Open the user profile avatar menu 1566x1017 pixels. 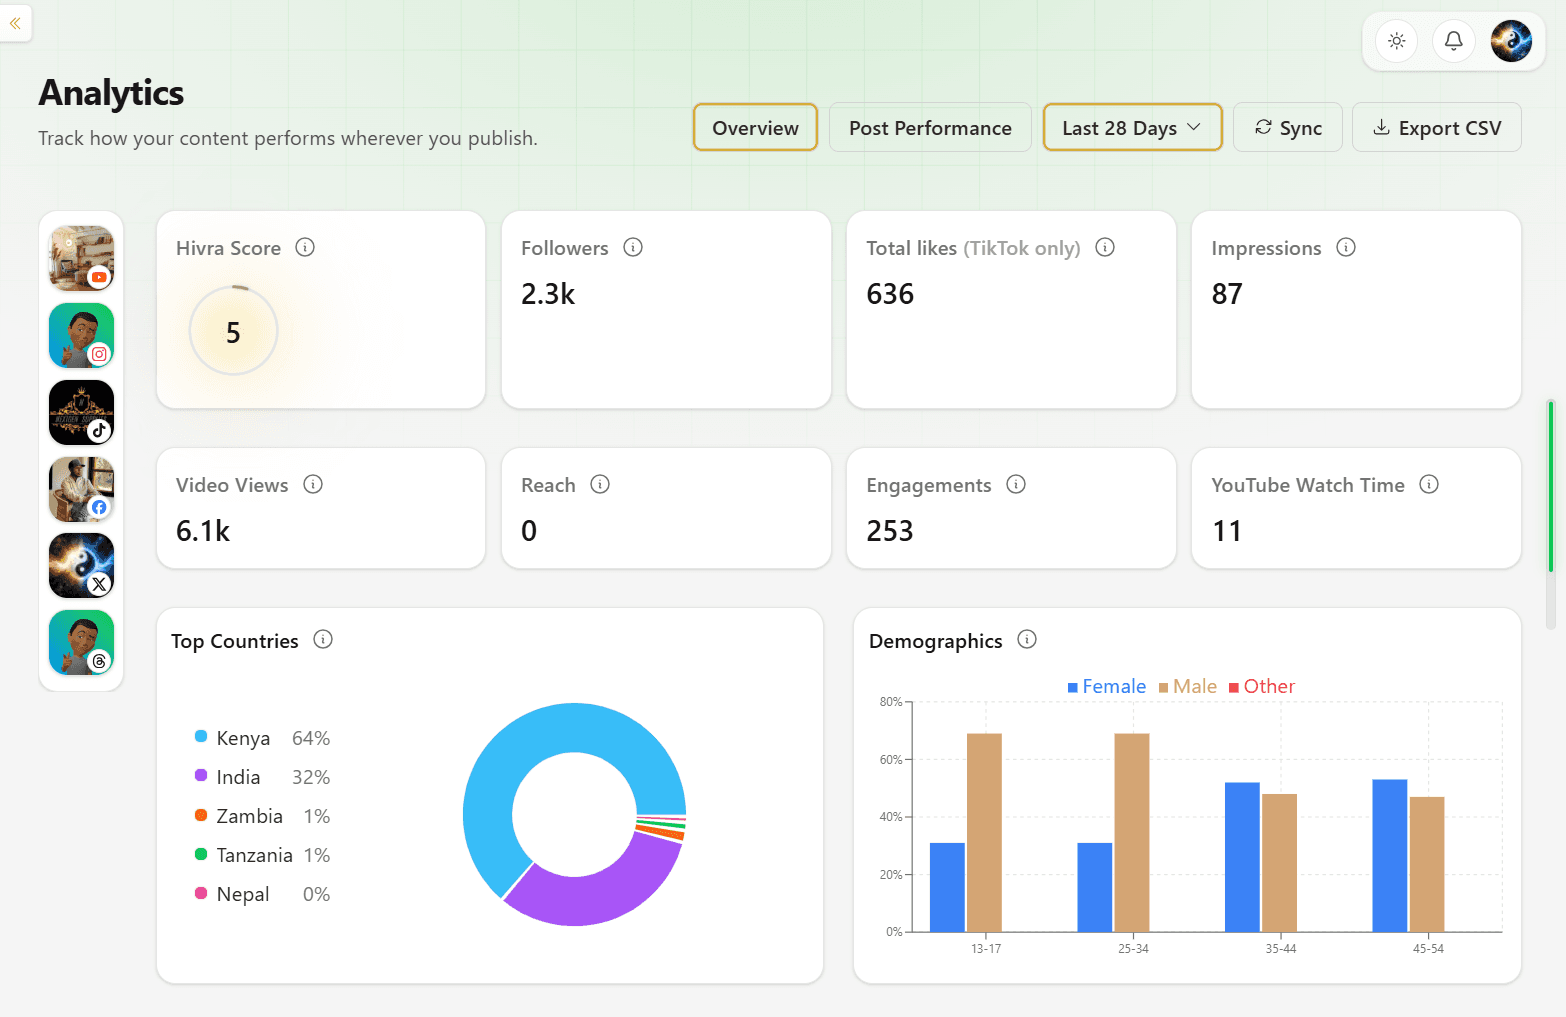[1511, 41]
